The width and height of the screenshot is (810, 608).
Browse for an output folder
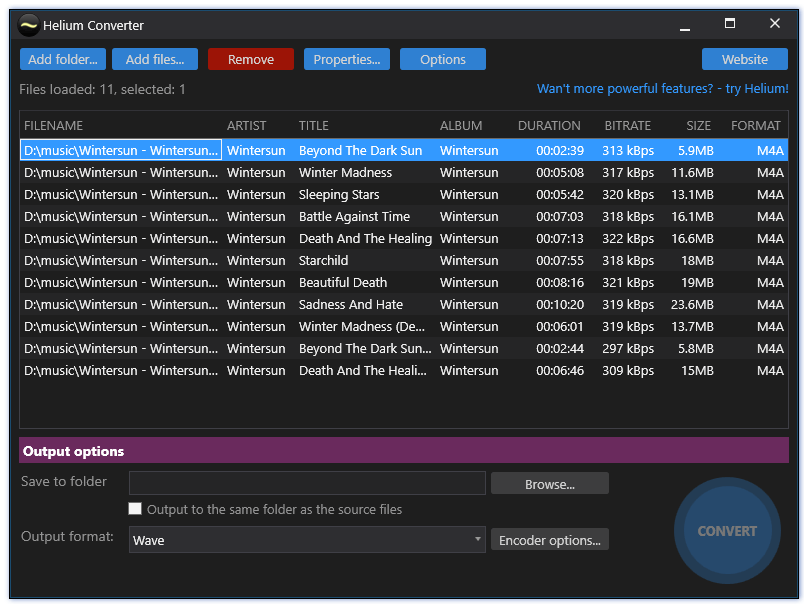pyautogui.click(x=550, y=484)
